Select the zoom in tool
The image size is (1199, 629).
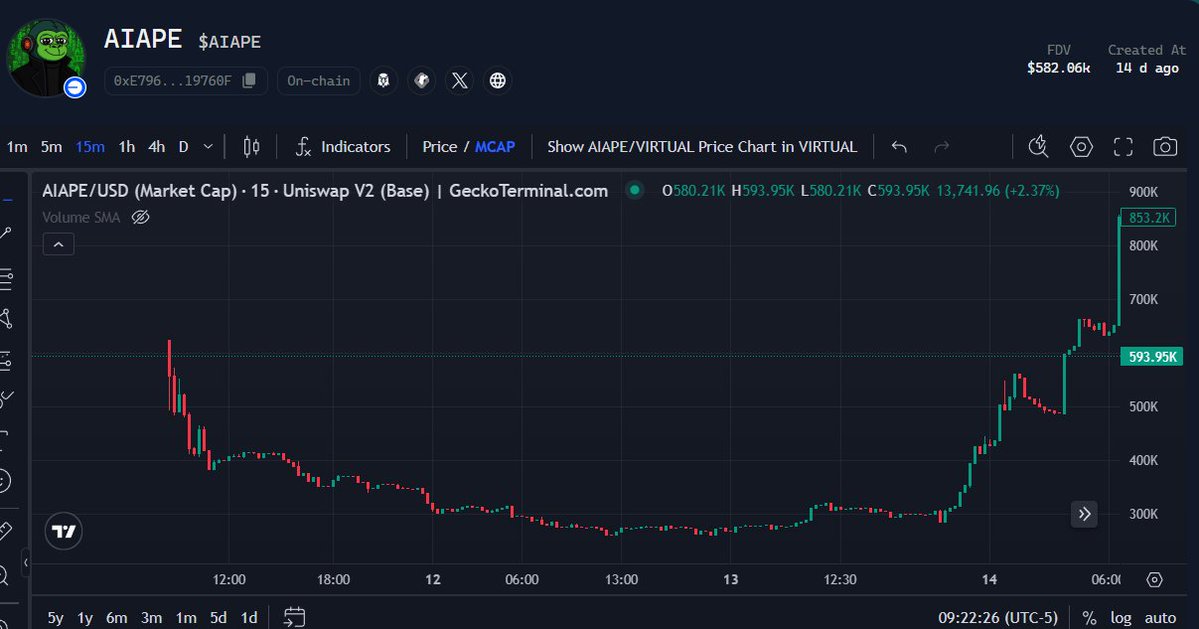click(x=5, y=575)
